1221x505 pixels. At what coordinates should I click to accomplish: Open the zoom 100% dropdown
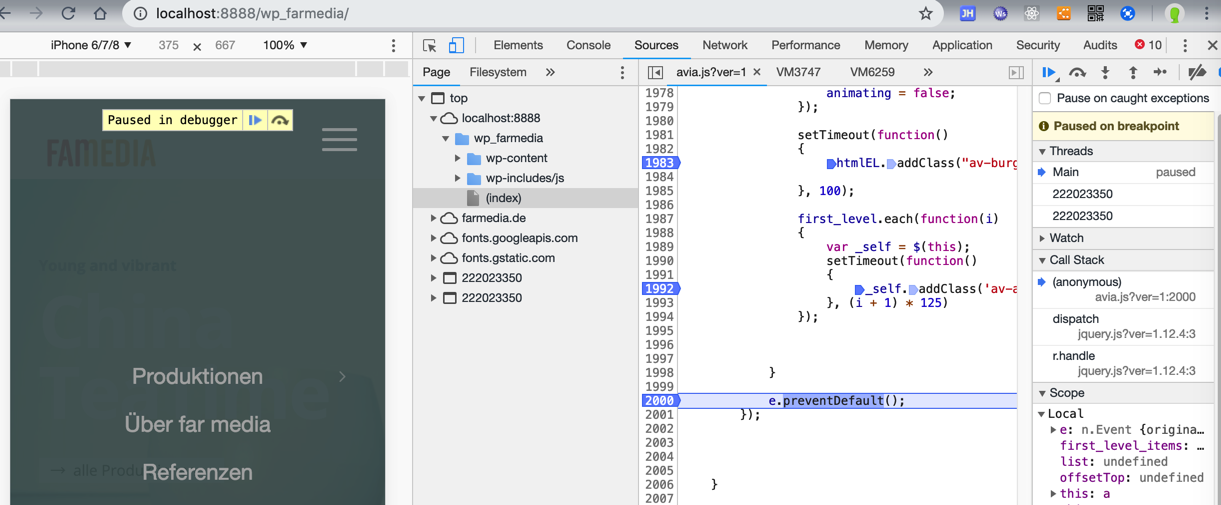(x=285, y=45)
